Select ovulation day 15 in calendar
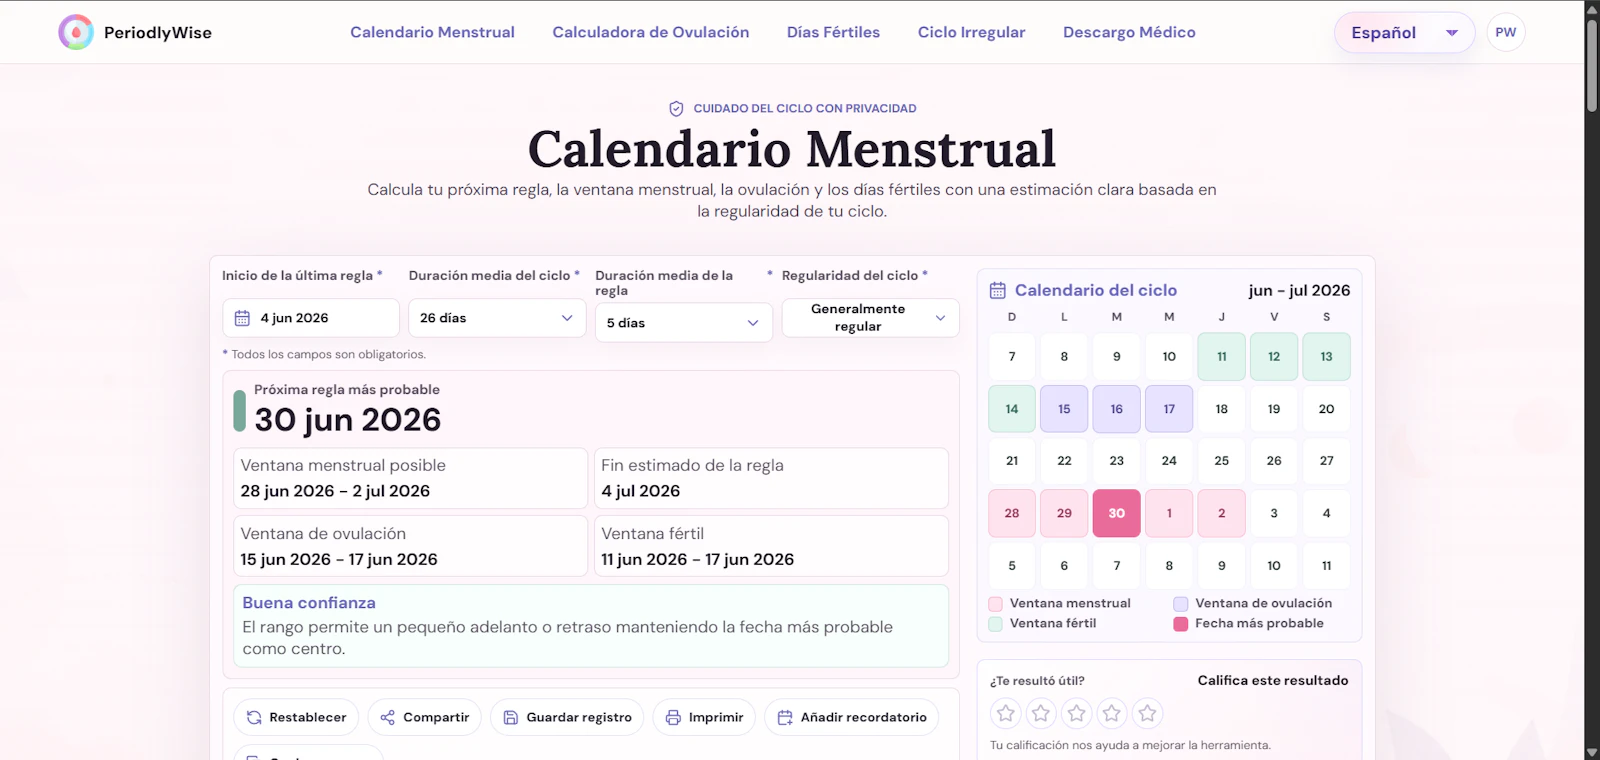 tap(1064, 409)
